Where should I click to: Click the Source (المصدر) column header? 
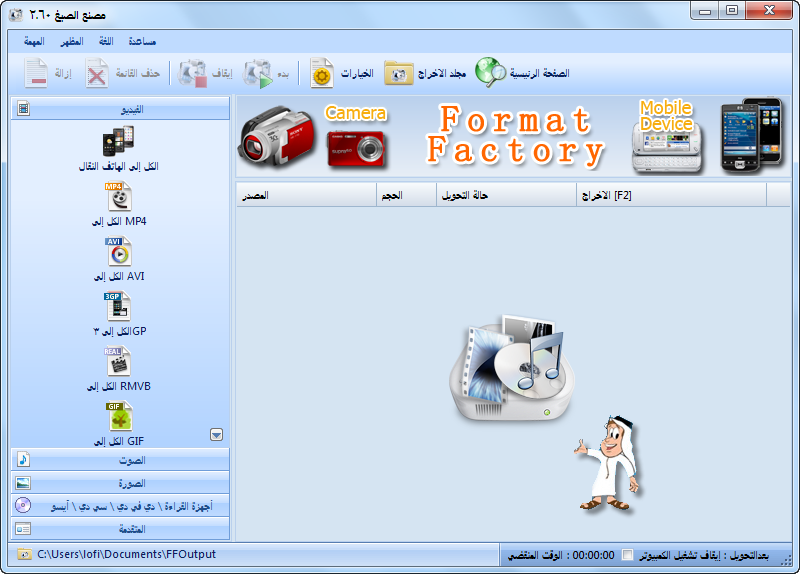click(306, 195)
